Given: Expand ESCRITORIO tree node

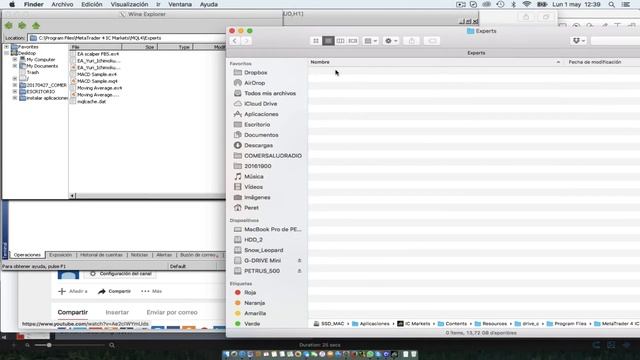Looking at the screenshot, I should pyautogui.click(x=15, y=91).
